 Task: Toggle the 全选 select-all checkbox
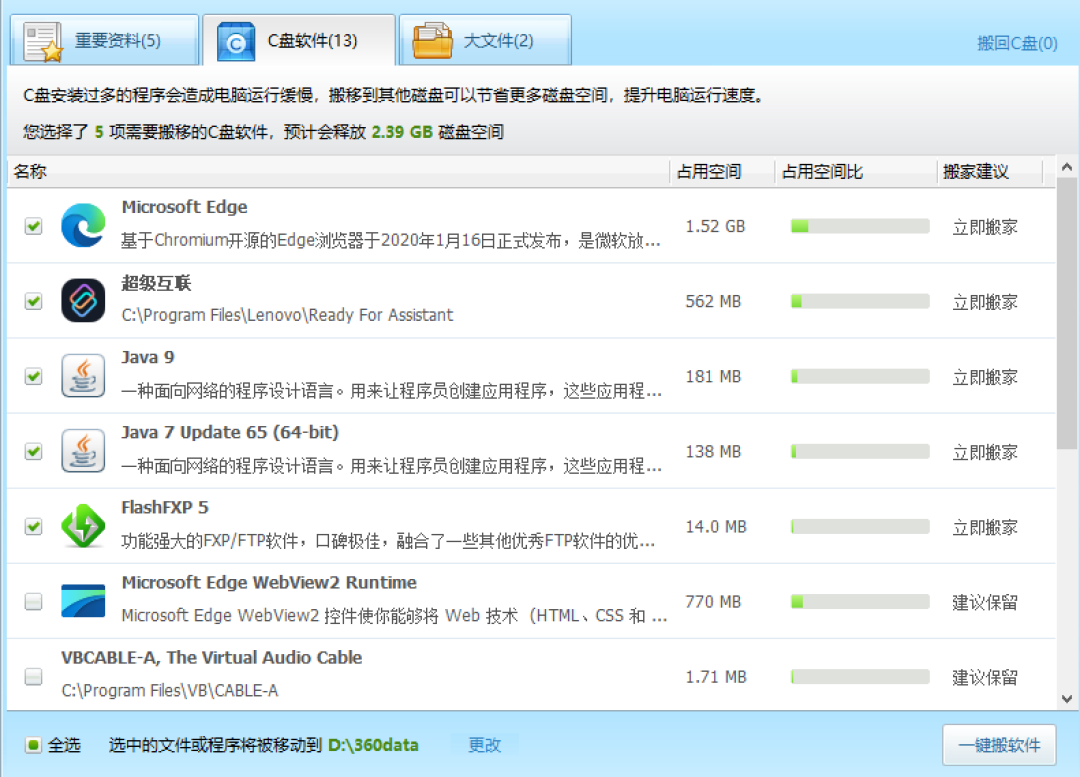tap(33, 745)
